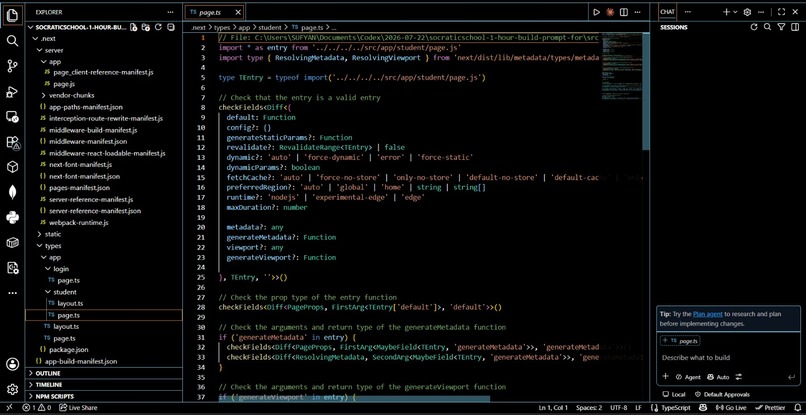Follow the Plan agent link
This screenshot has width=806, height=415.
[707, 314]
